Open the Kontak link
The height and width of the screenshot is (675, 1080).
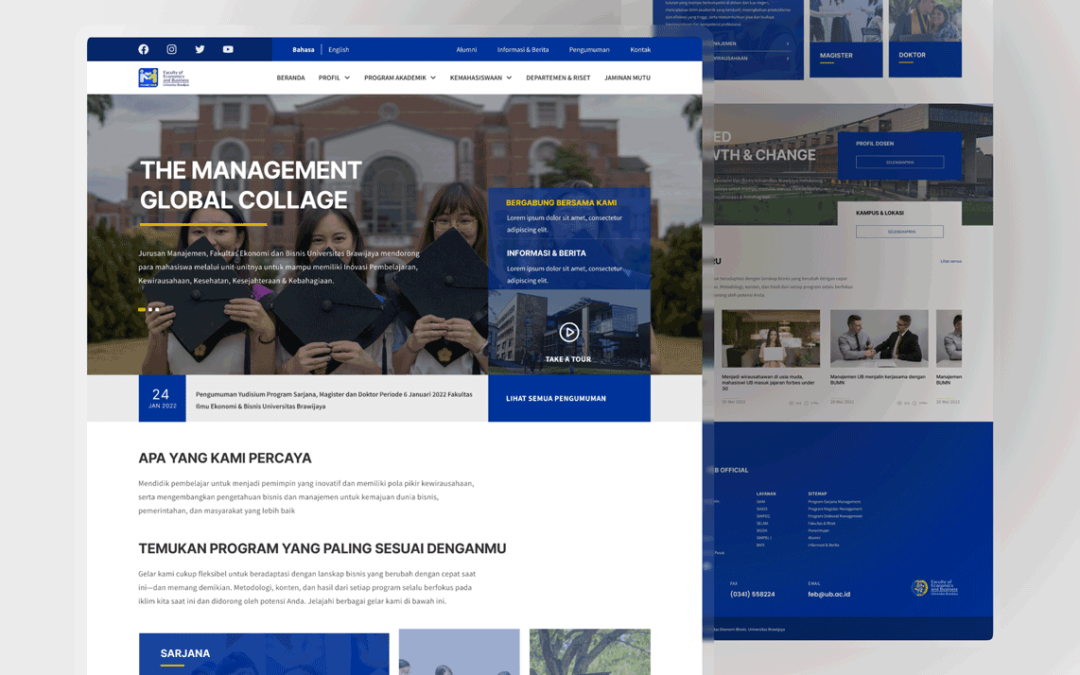coord(641,50)
